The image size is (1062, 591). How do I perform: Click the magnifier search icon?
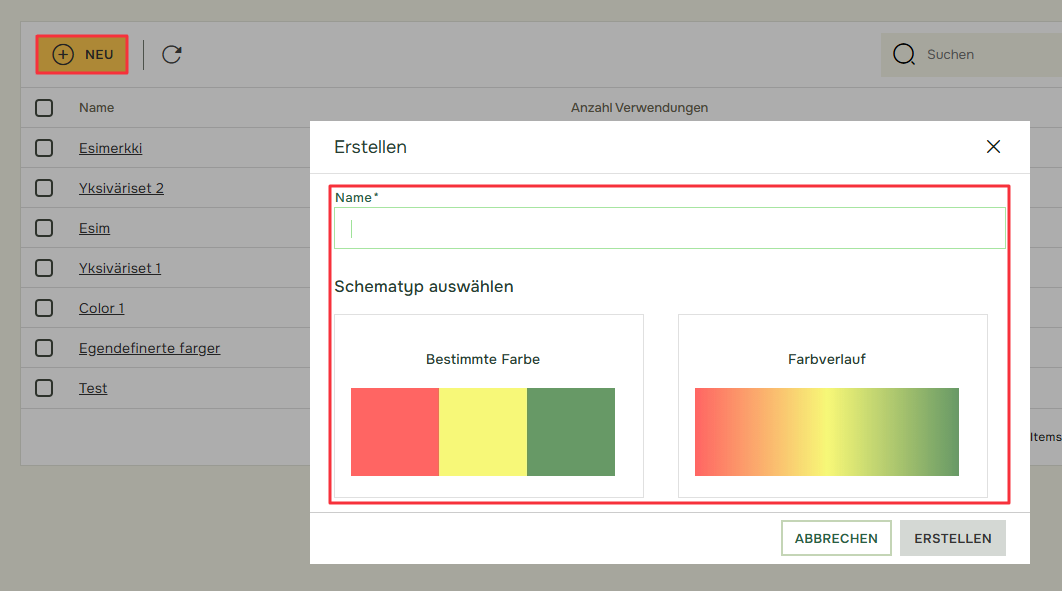904,54
